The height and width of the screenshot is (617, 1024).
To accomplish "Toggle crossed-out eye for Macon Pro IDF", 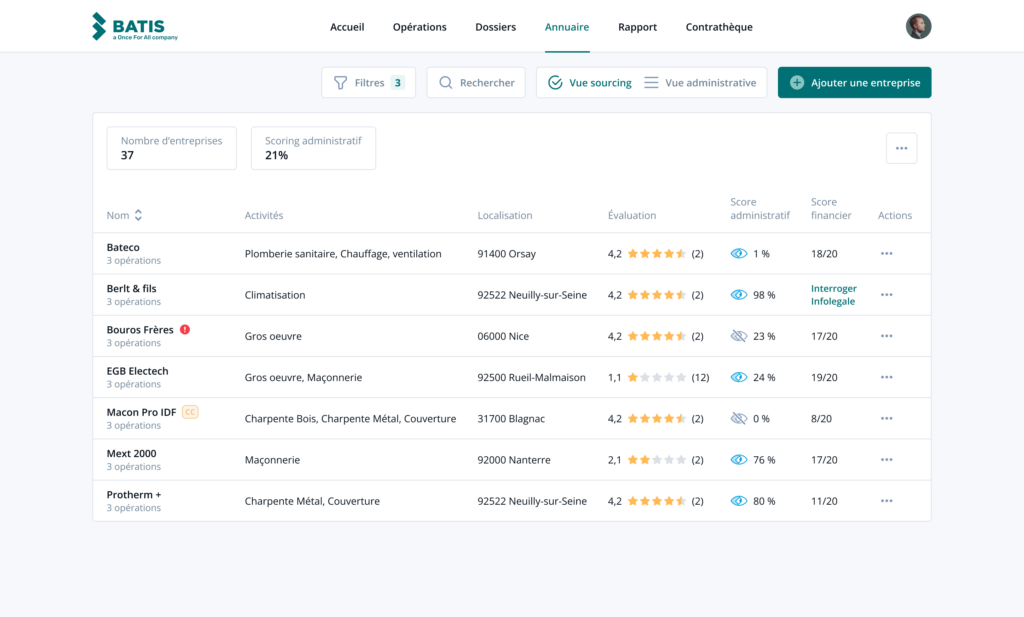I will pos(739,418).
